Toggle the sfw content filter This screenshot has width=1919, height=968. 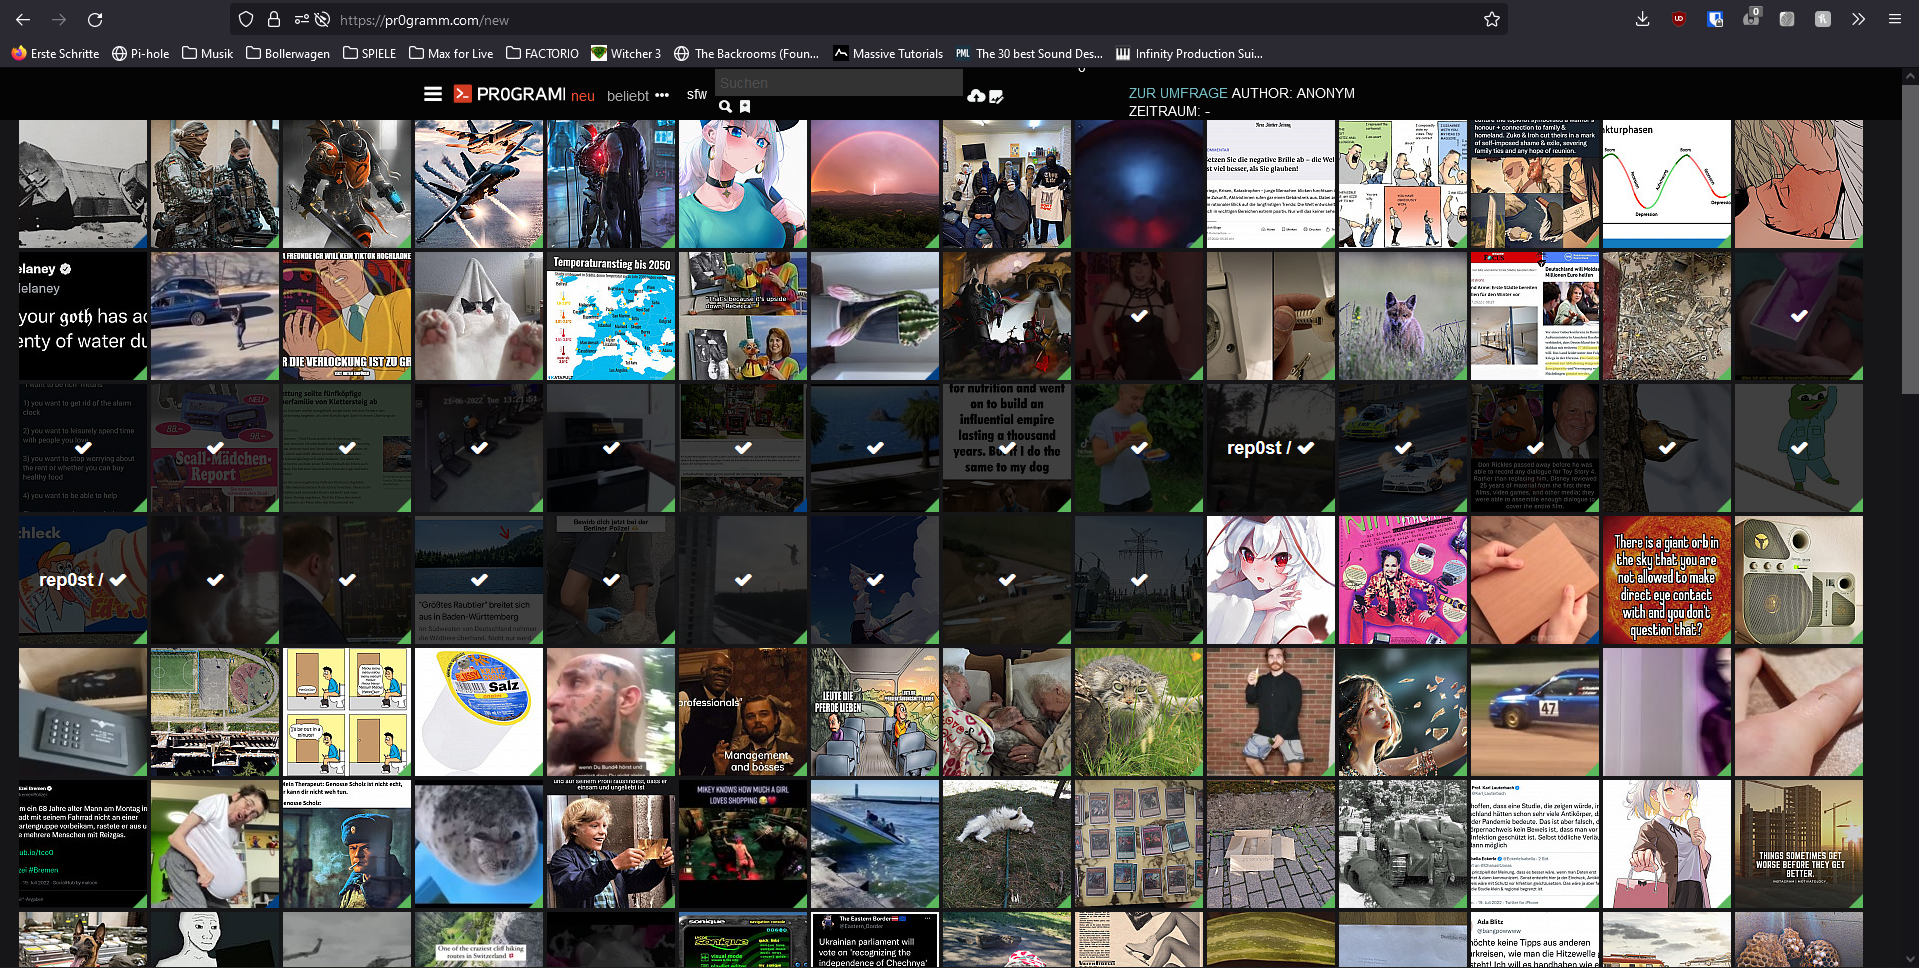coord(697,94)
